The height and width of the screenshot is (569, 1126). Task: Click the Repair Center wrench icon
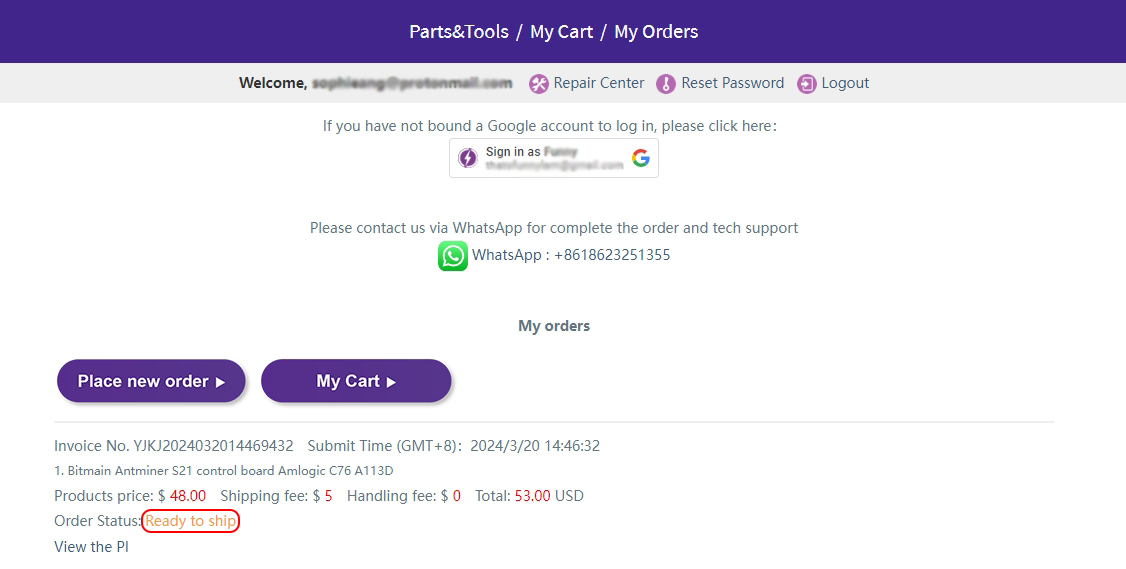coord(539,84)
